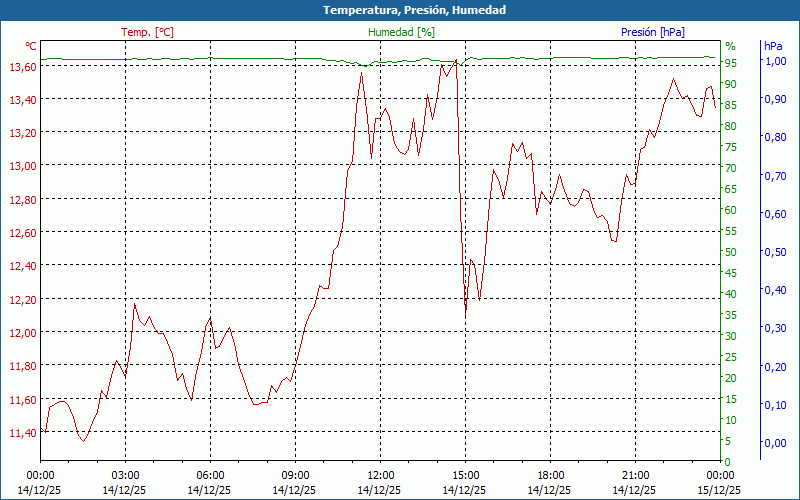Click the 0,50 pressure axis value
The height and width of the screenshot is (500, 800).
pos(775,252)
